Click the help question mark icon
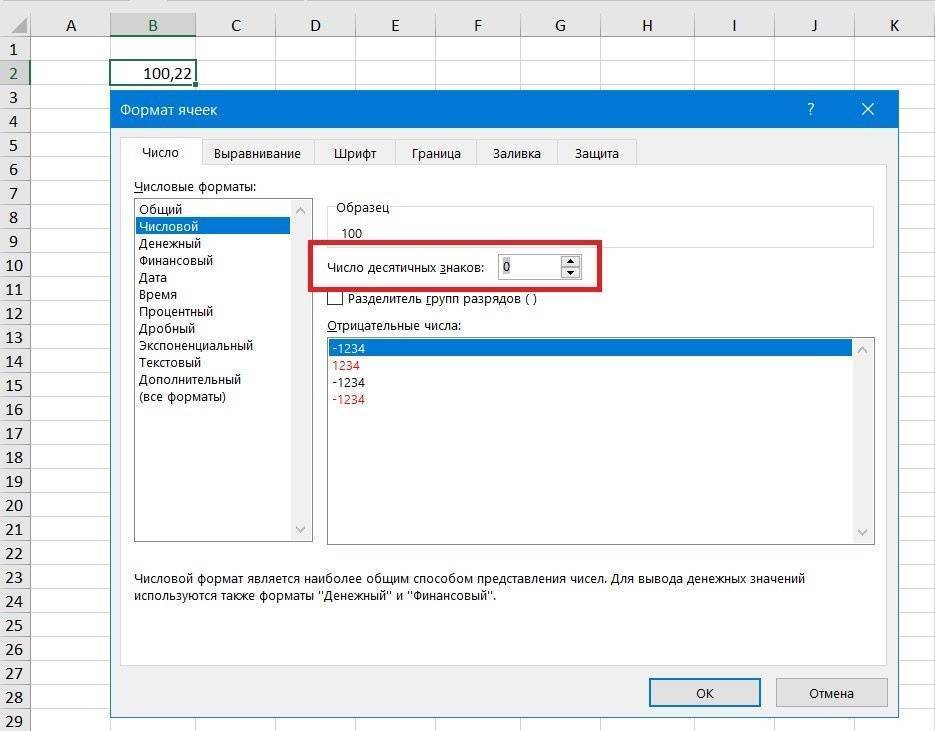The width and height of the screenshot is (935, 731). (810, 109)
